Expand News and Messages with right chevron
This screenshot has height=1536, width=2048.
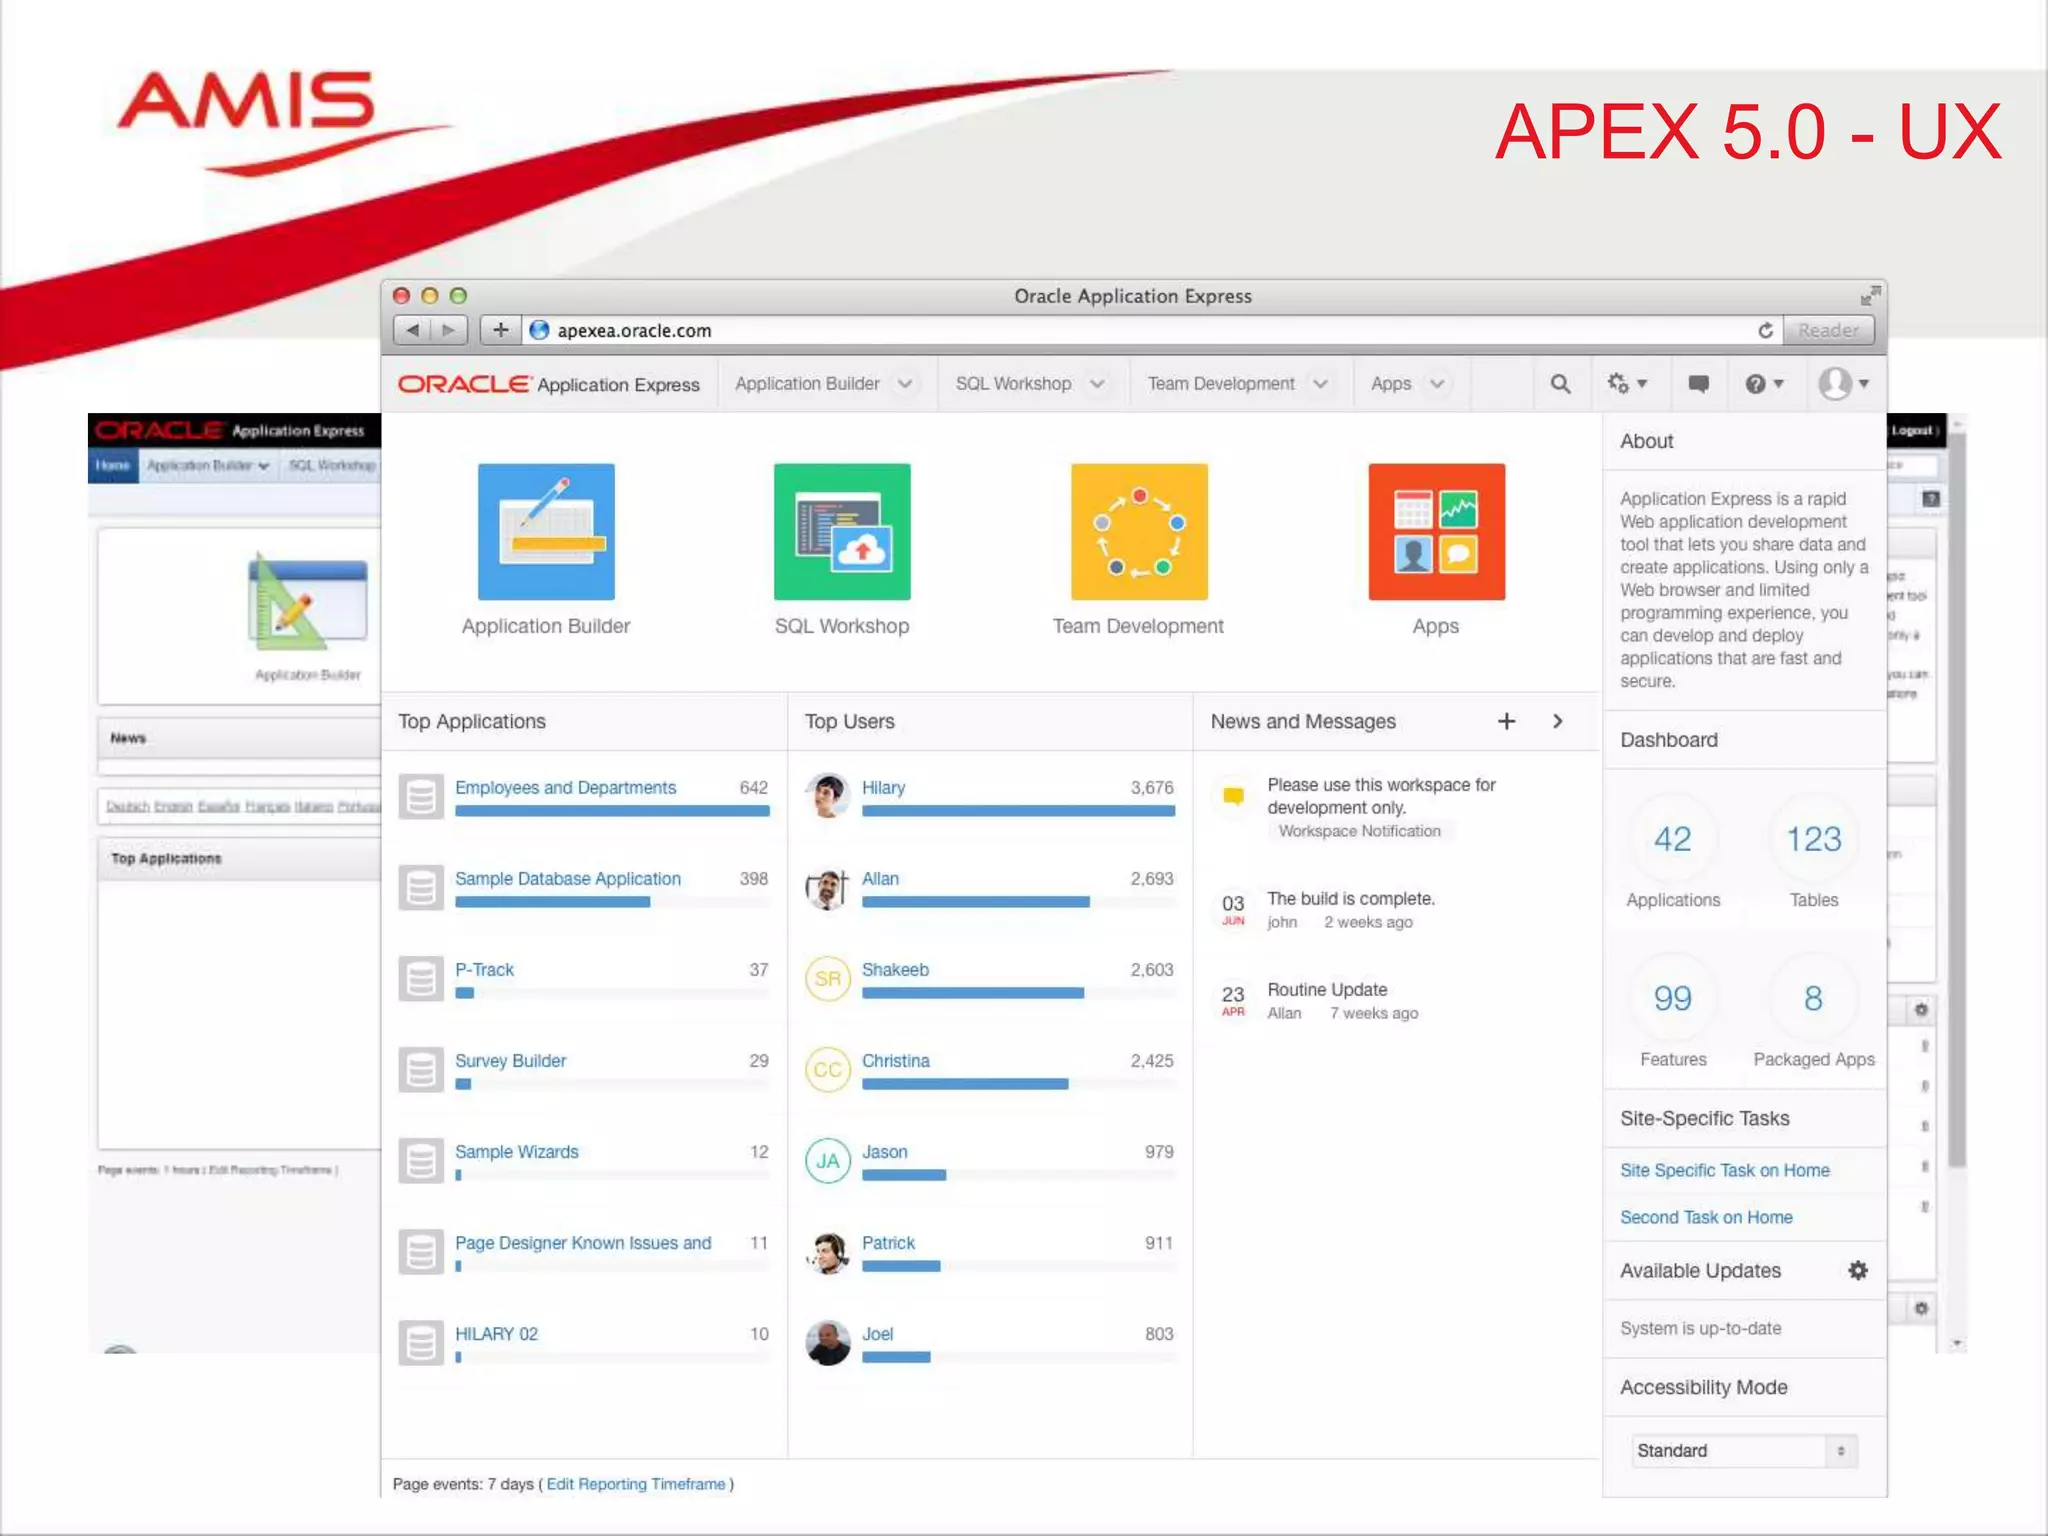pos(1557,721)
